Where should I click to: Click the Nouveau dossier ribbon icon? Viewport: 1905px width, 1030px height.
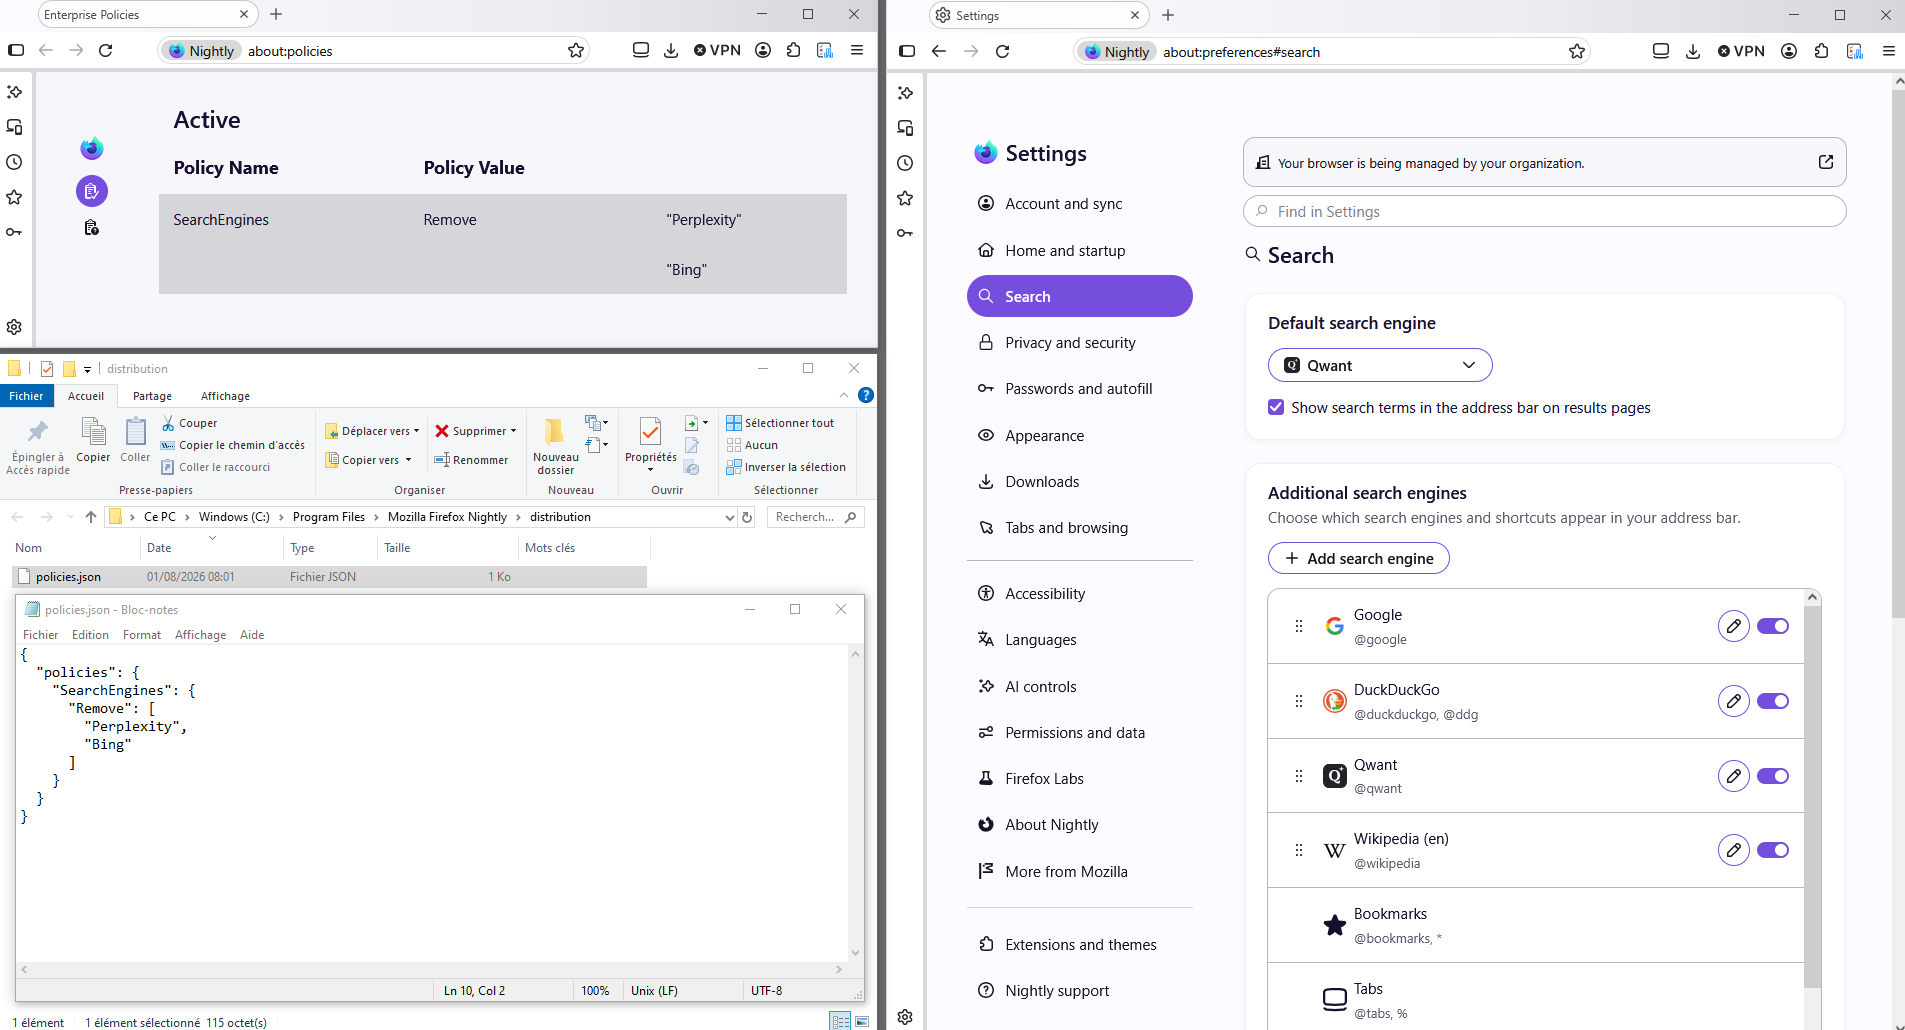555,445
